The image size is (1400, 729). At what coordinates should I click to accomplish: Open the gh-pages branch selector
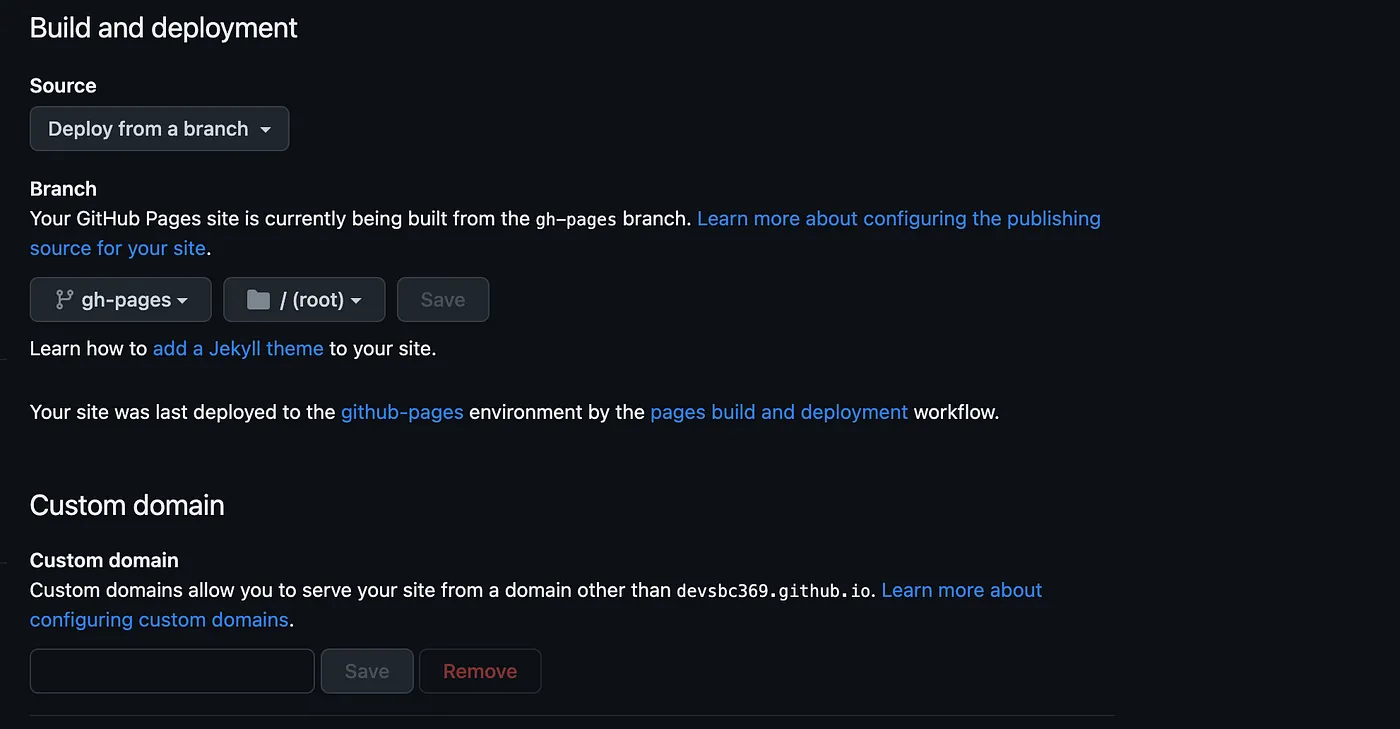pos(120,300)
